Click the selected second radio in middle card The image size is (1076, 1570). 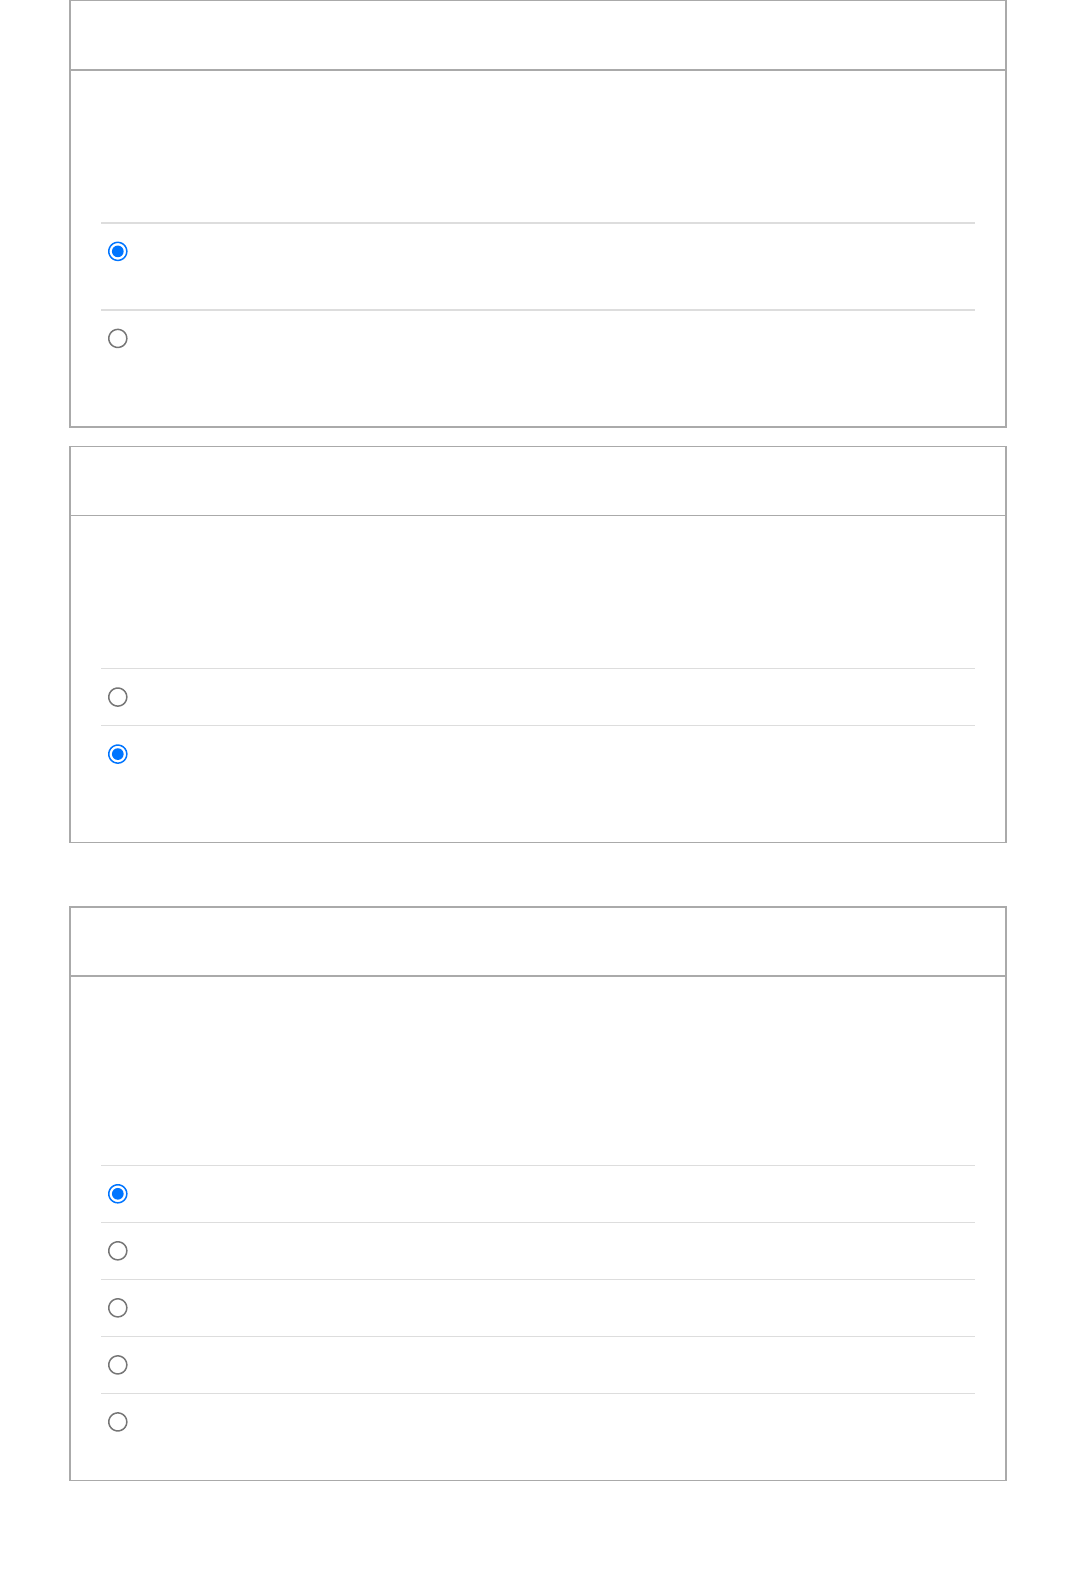click(x=118, y=754)
